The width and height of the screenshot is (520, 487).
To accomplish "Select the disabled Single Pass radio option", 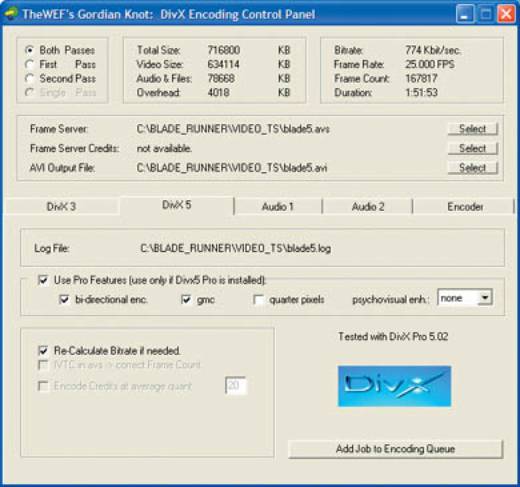I will click(x=30, y=92).
